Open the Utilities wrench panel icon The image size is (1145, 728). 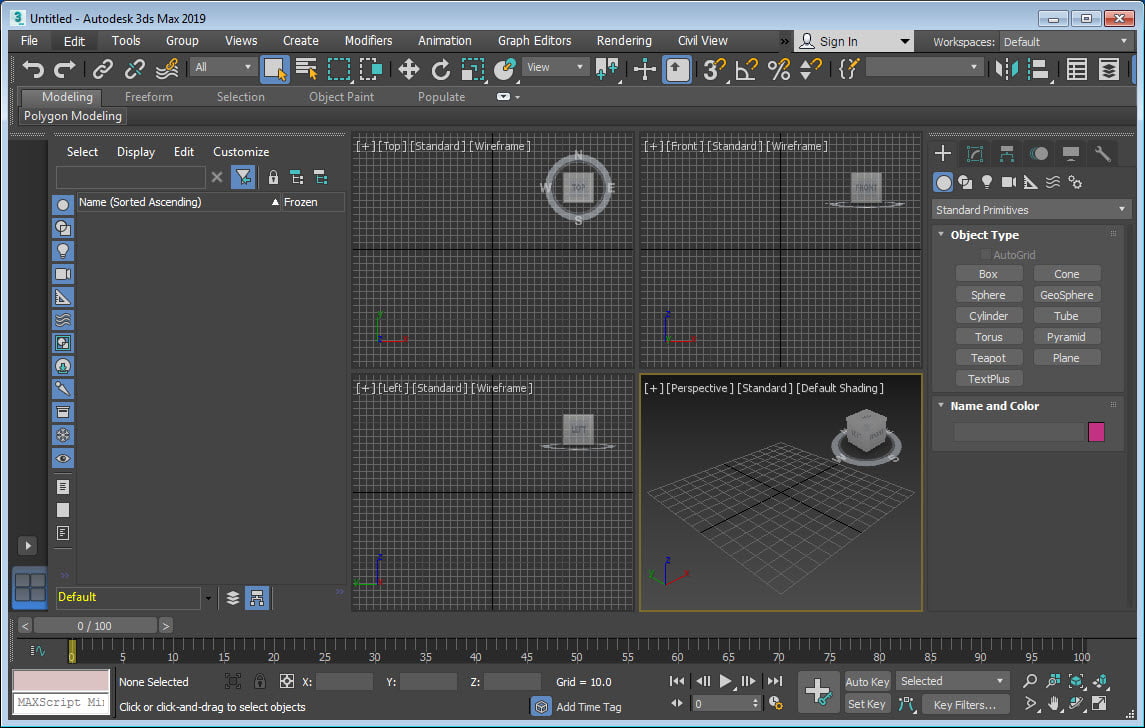click(1103, 153)
